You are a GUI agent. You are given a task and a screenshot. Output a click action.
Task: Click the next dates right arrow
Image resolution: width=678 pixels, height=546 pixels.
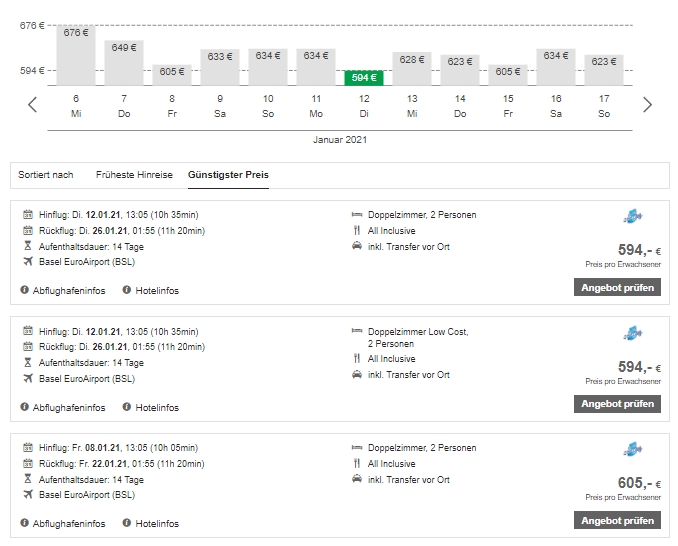pos(647,105)
